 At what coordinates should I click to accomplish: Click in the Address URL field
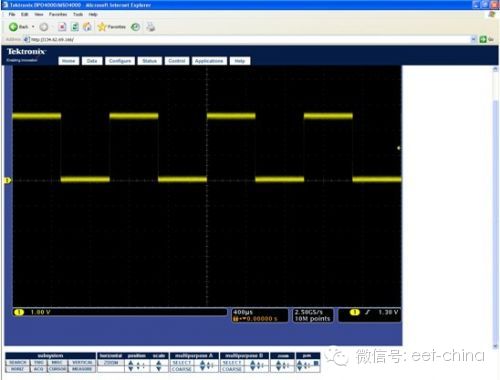[x=250, y=39]
